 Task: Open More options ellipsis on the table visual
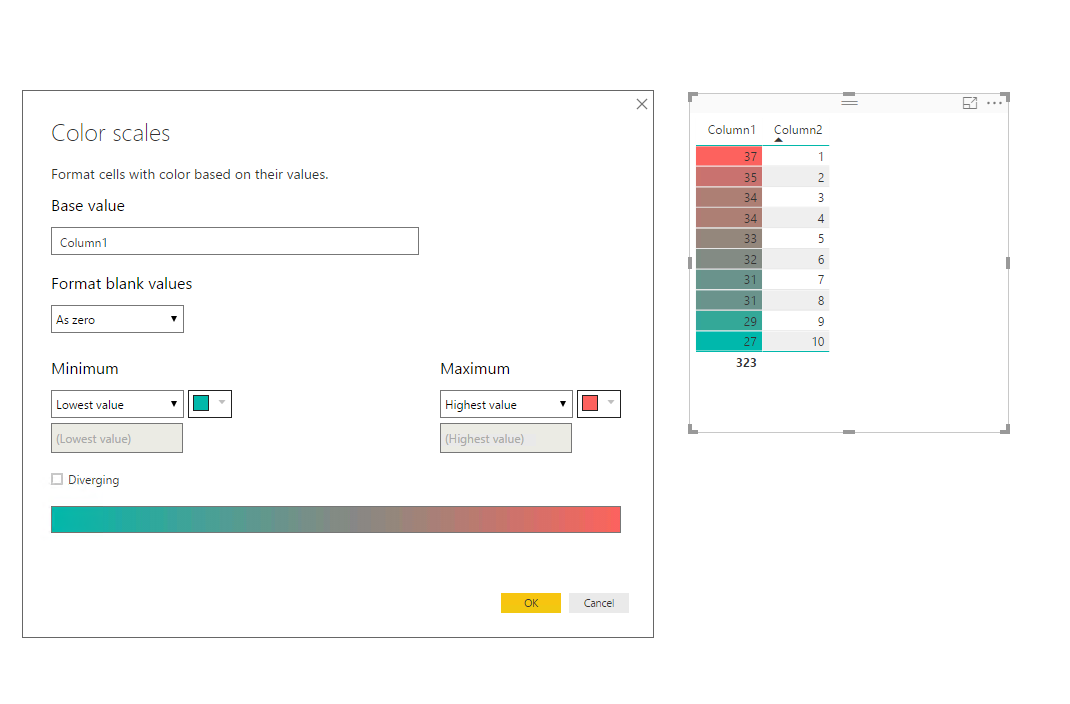coord(995,103)
